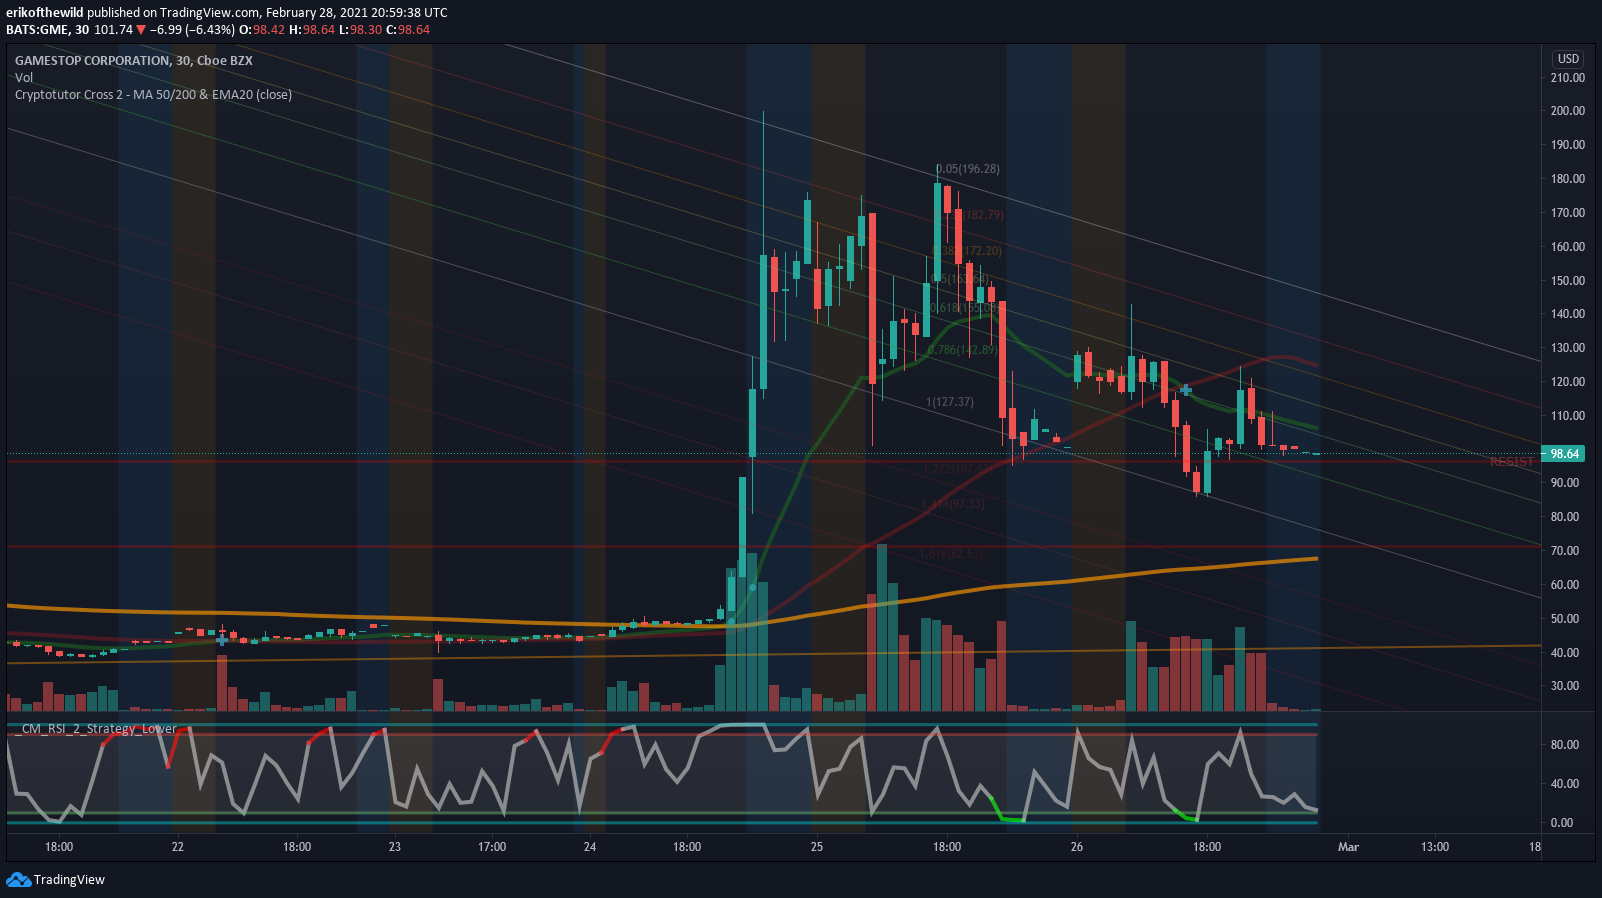Screen dimensions: 1602x898
Task: Click the 30.00 price axis label
Action: pos(1565,686)
